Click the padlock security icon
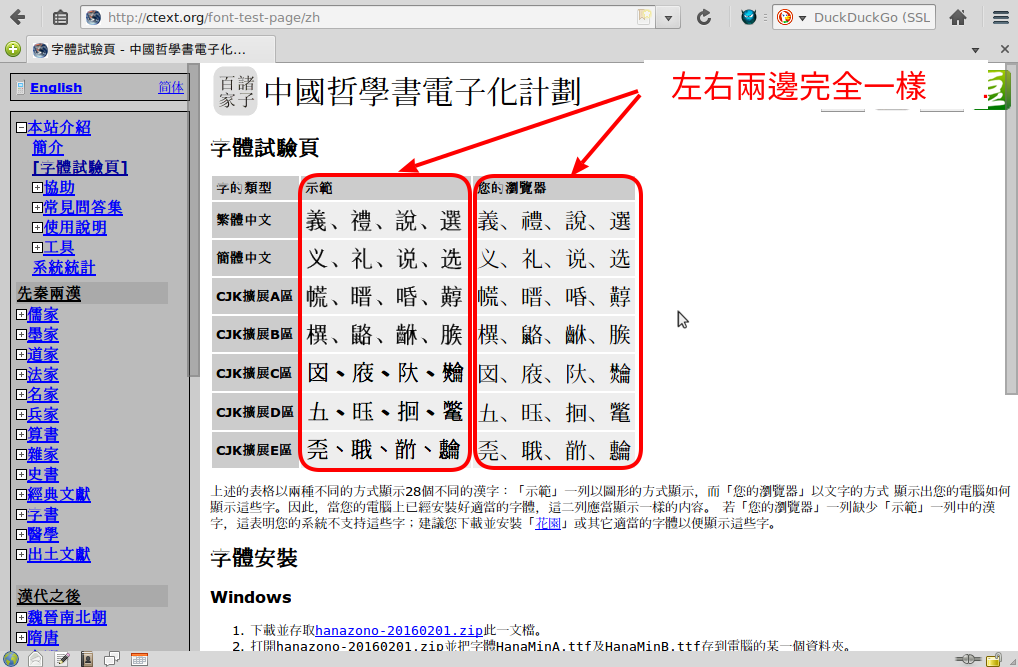Image resolution: width=1018 pixels, height=667 pixels. (x=993, y=660)
